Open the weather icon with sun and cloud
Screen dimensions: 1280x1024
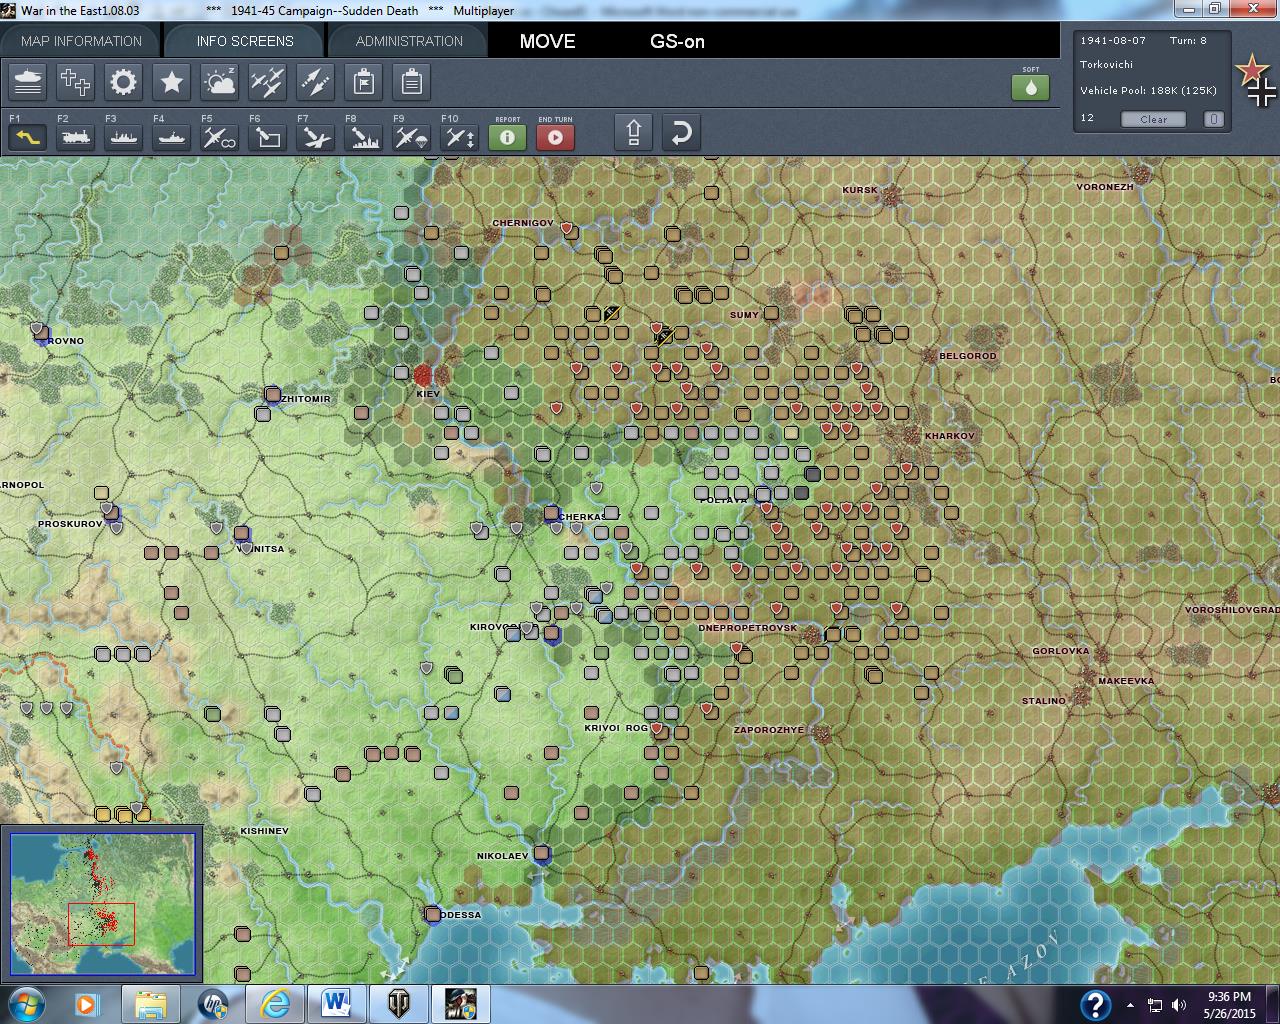(220, 82)
